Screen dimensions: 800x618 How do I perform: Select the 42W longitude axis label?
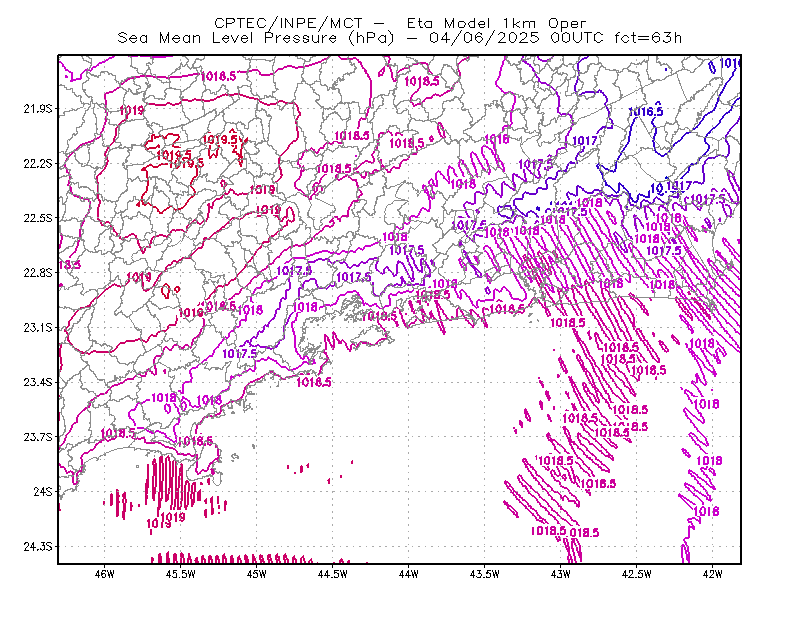[713, 574]
